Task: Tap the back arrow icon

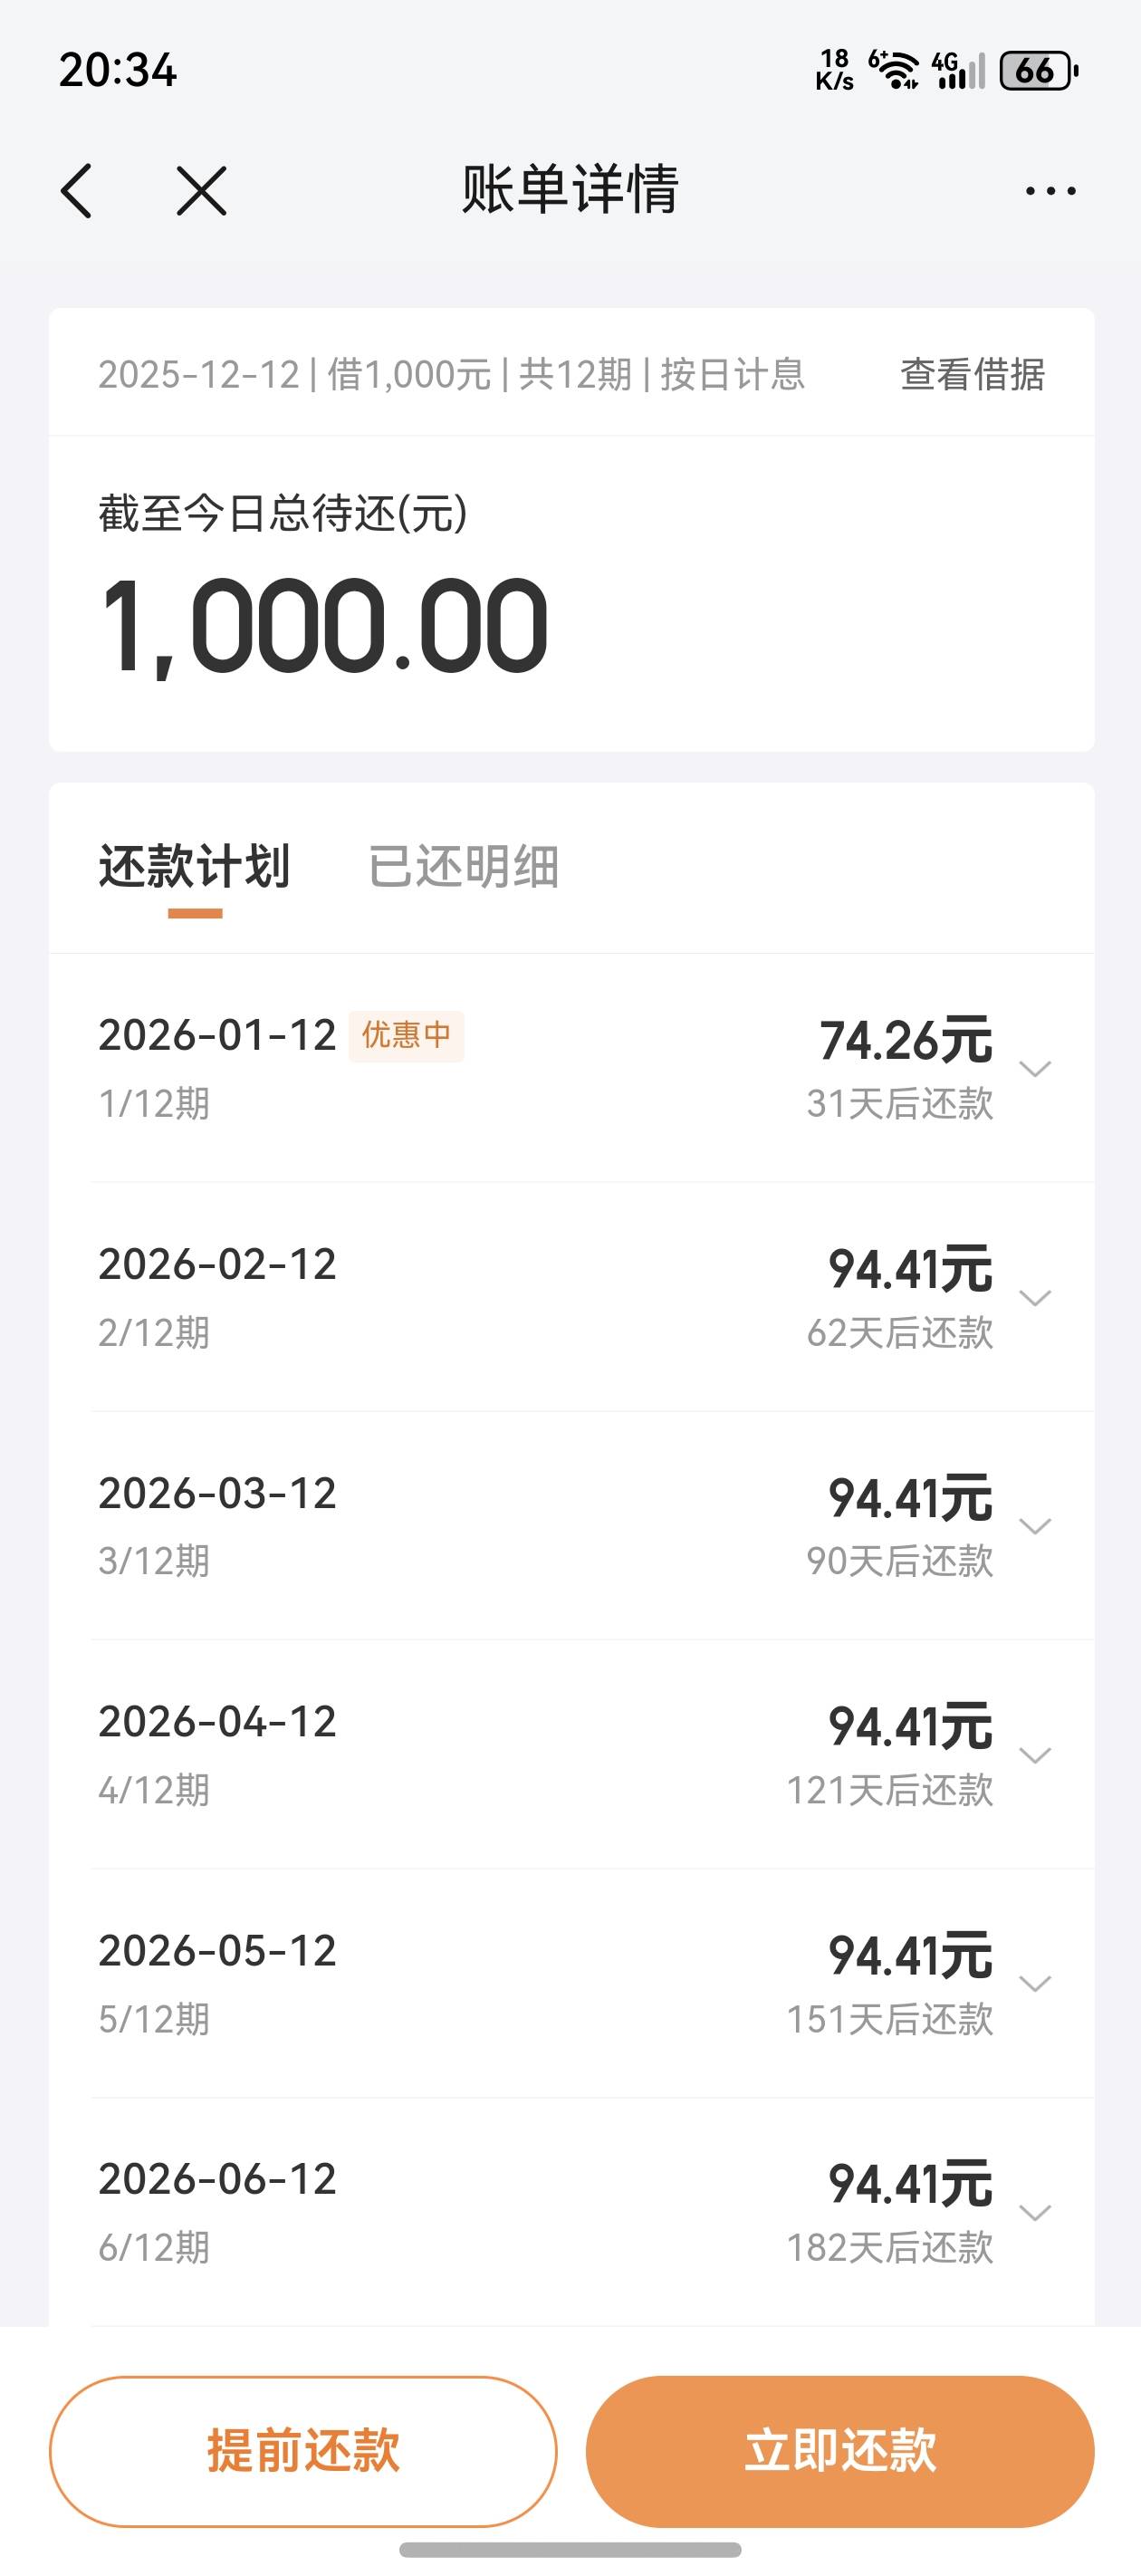Action: click(x=77, y=191)
